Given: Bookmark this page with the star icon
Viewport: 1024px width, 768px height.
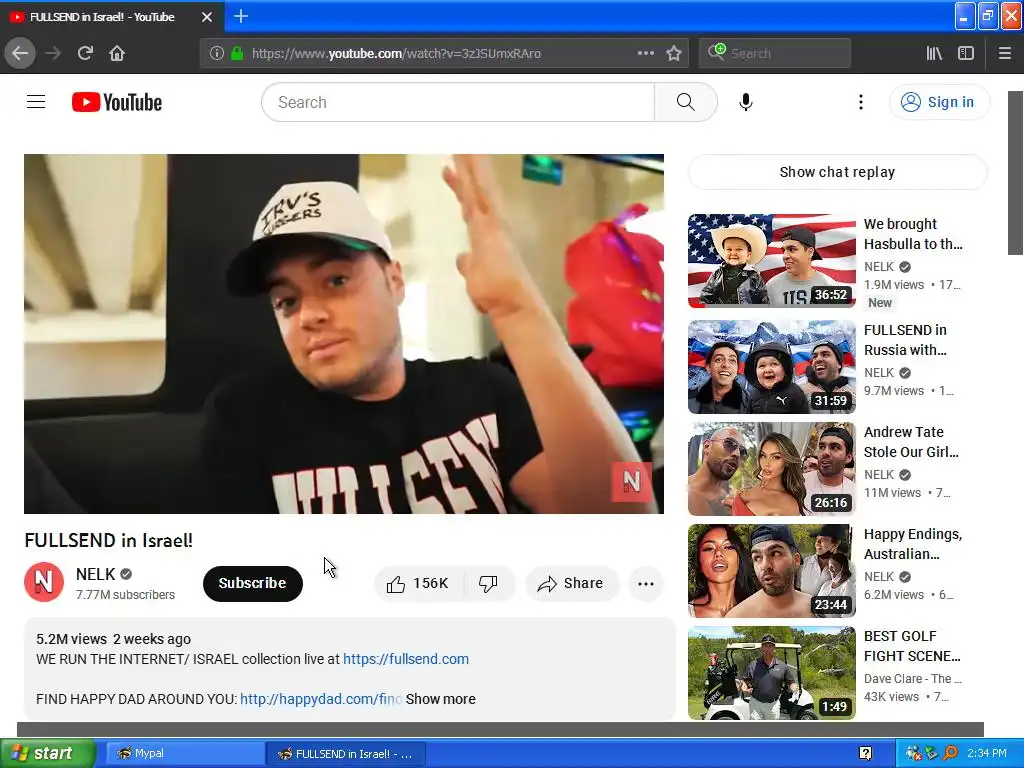Looking at the screenshot, I should [x=674, y=54].
